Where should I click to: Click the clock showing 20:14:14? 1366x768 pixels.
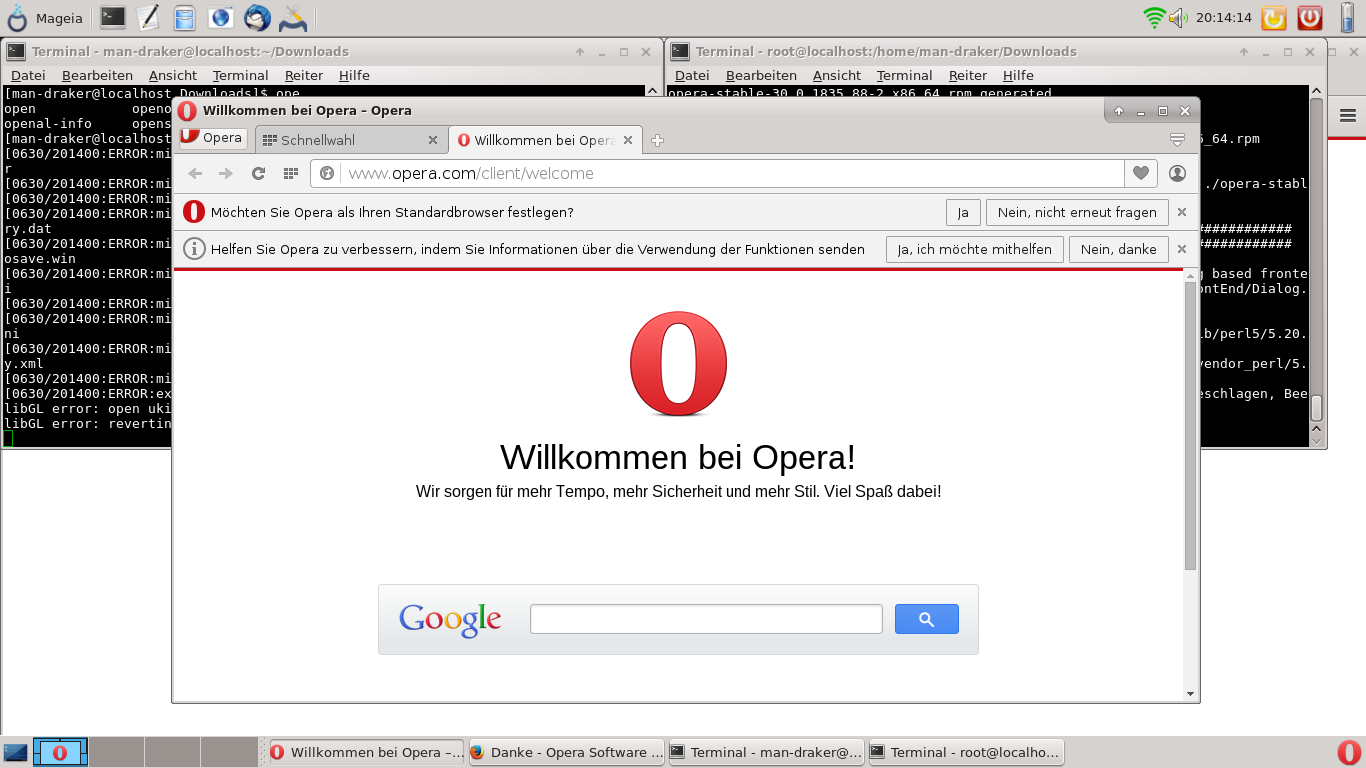1224,18
